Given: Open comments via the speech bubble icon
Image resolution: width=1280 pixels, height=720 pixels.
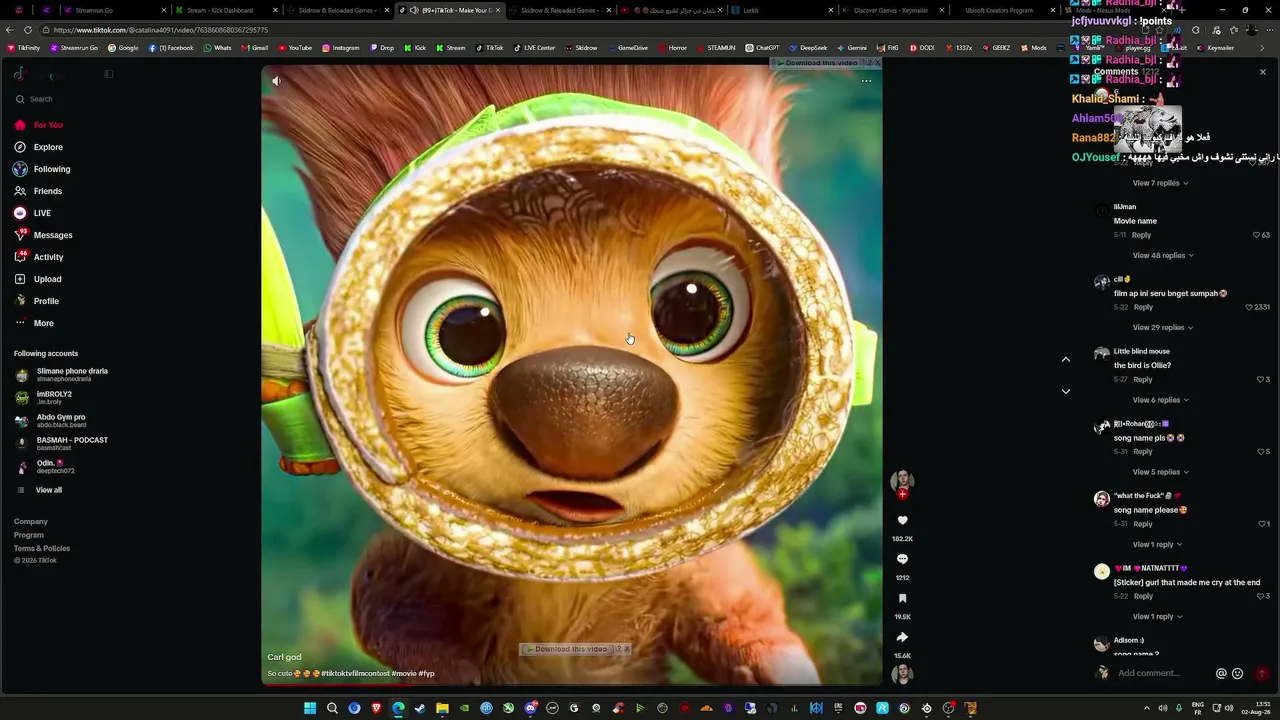Looking at the screenshot, I should coord(902,559).
